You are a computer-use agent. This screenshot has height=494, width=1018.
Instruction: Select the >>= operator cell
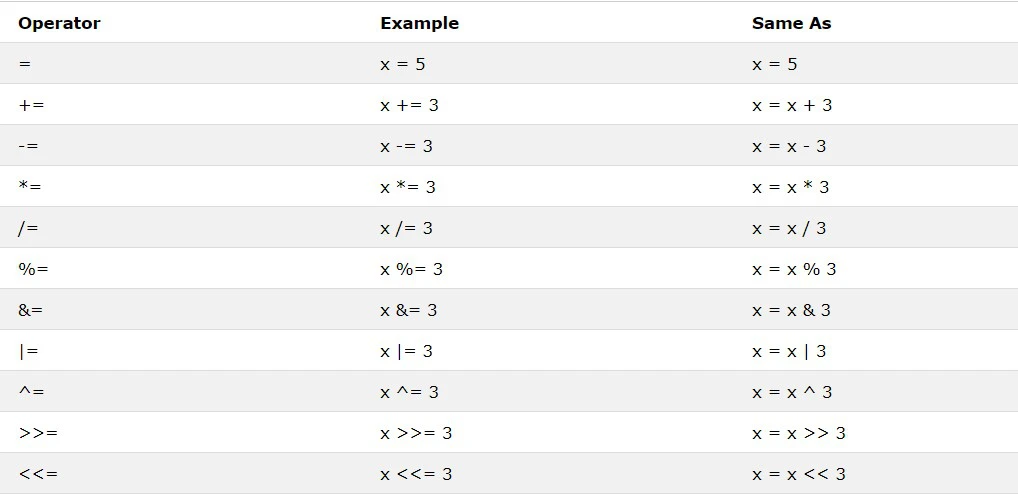click(38, 433)
